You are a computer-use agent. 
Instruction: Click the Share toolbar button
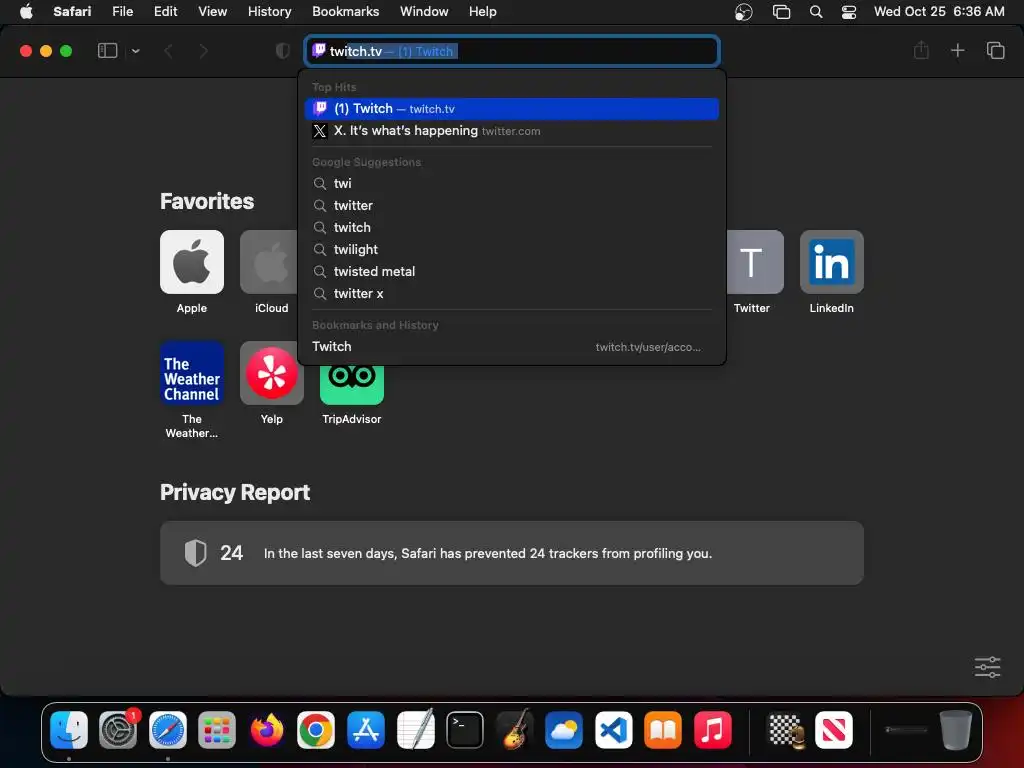(x=921, y=50)
